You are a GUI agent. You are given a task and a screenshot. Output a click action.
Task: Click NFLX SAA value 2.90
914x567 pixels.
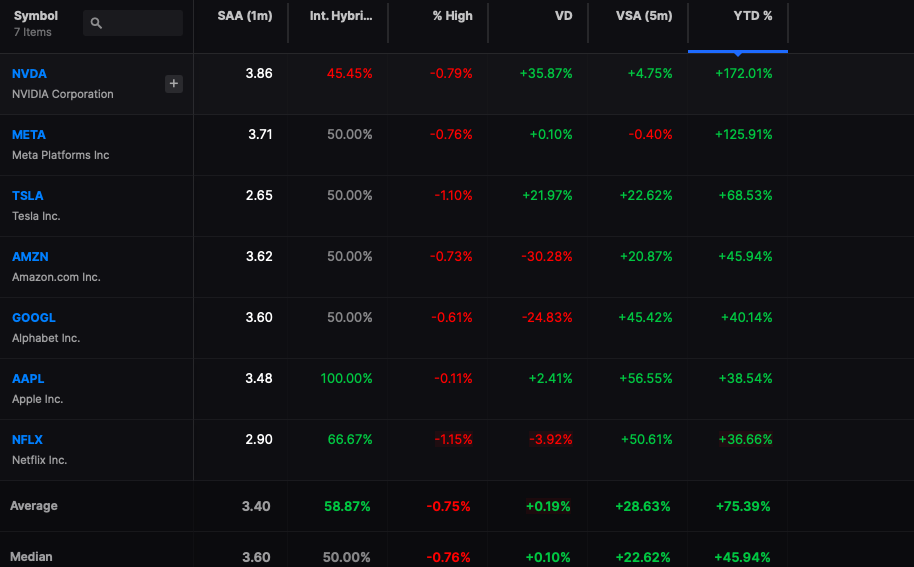click(x=259, y=440)
